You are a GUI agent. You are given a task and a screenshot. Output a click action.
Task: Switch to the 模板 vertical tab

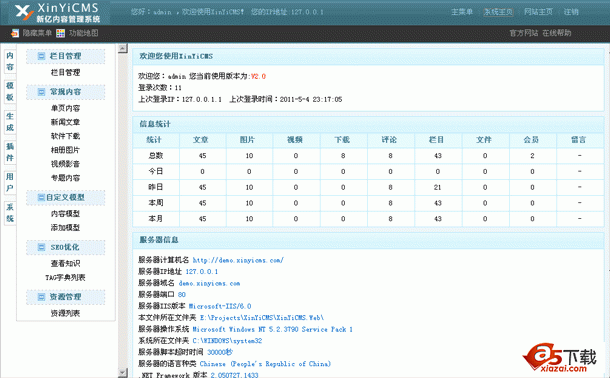click(x=10, y=92)
